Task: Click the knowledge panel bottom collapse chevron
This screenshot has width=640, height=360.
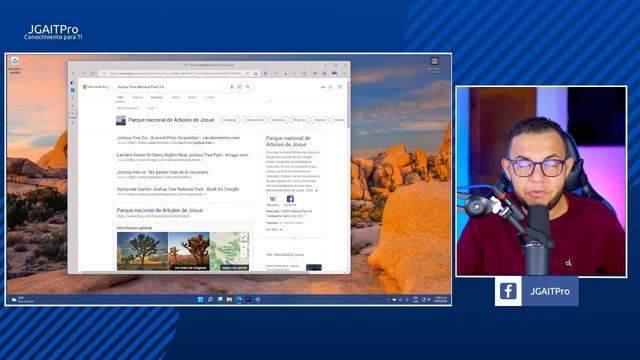Action: pos(293,238)
